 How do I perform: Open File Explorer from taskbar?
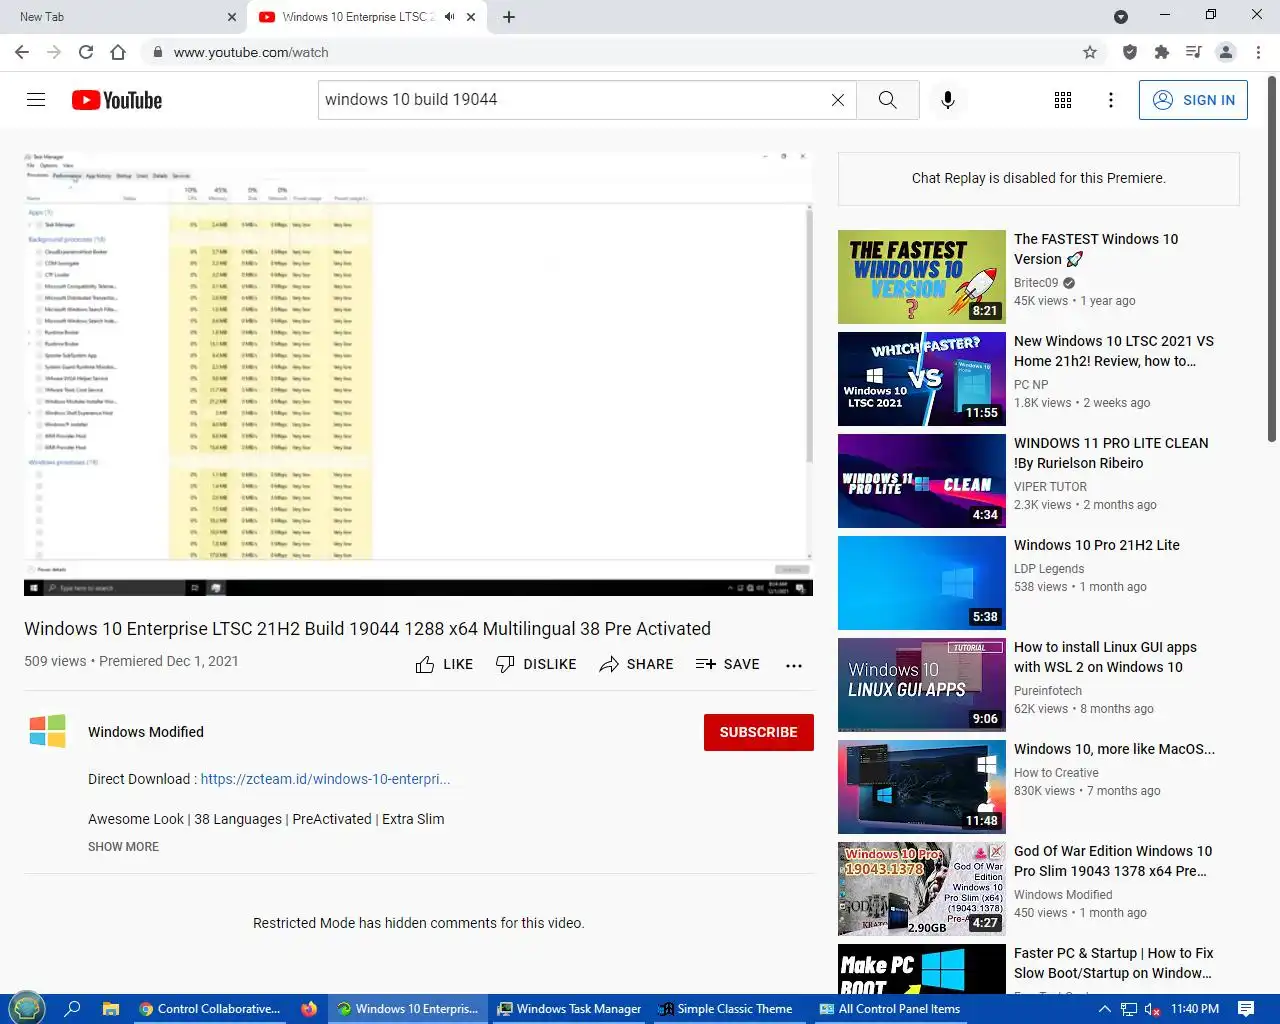click(x=111, y=1009)
